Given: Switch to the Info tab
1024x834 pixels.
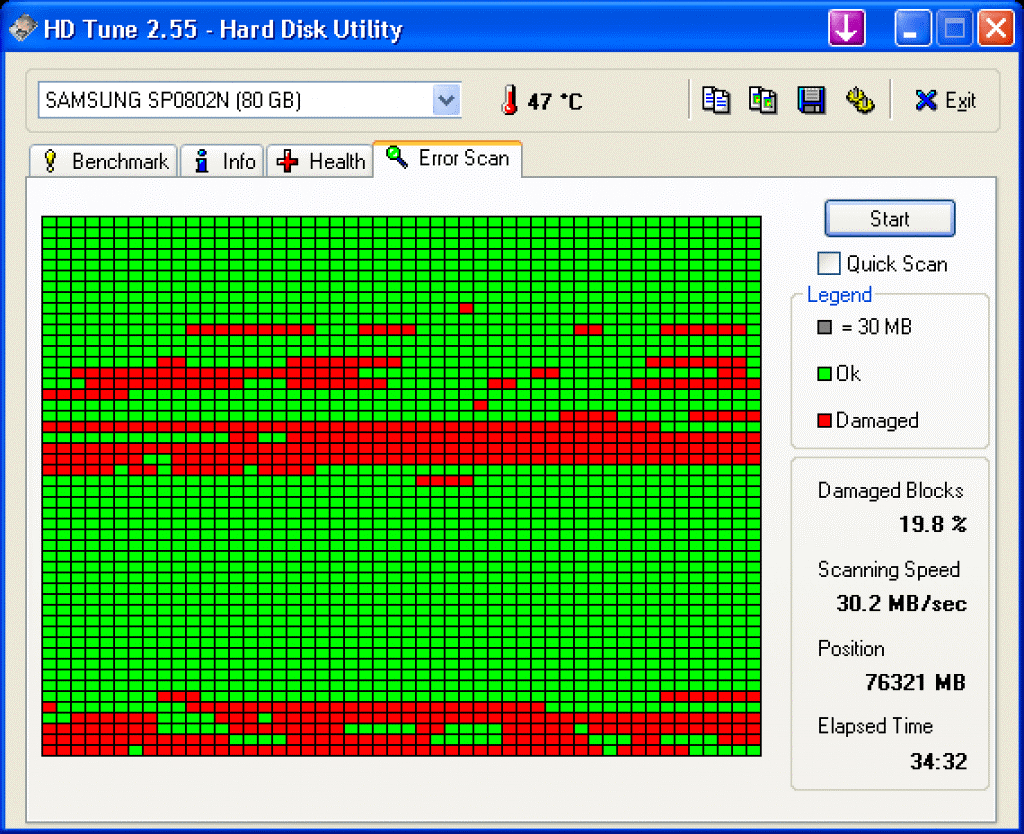Looking at the screenshot, I should 223,161.
